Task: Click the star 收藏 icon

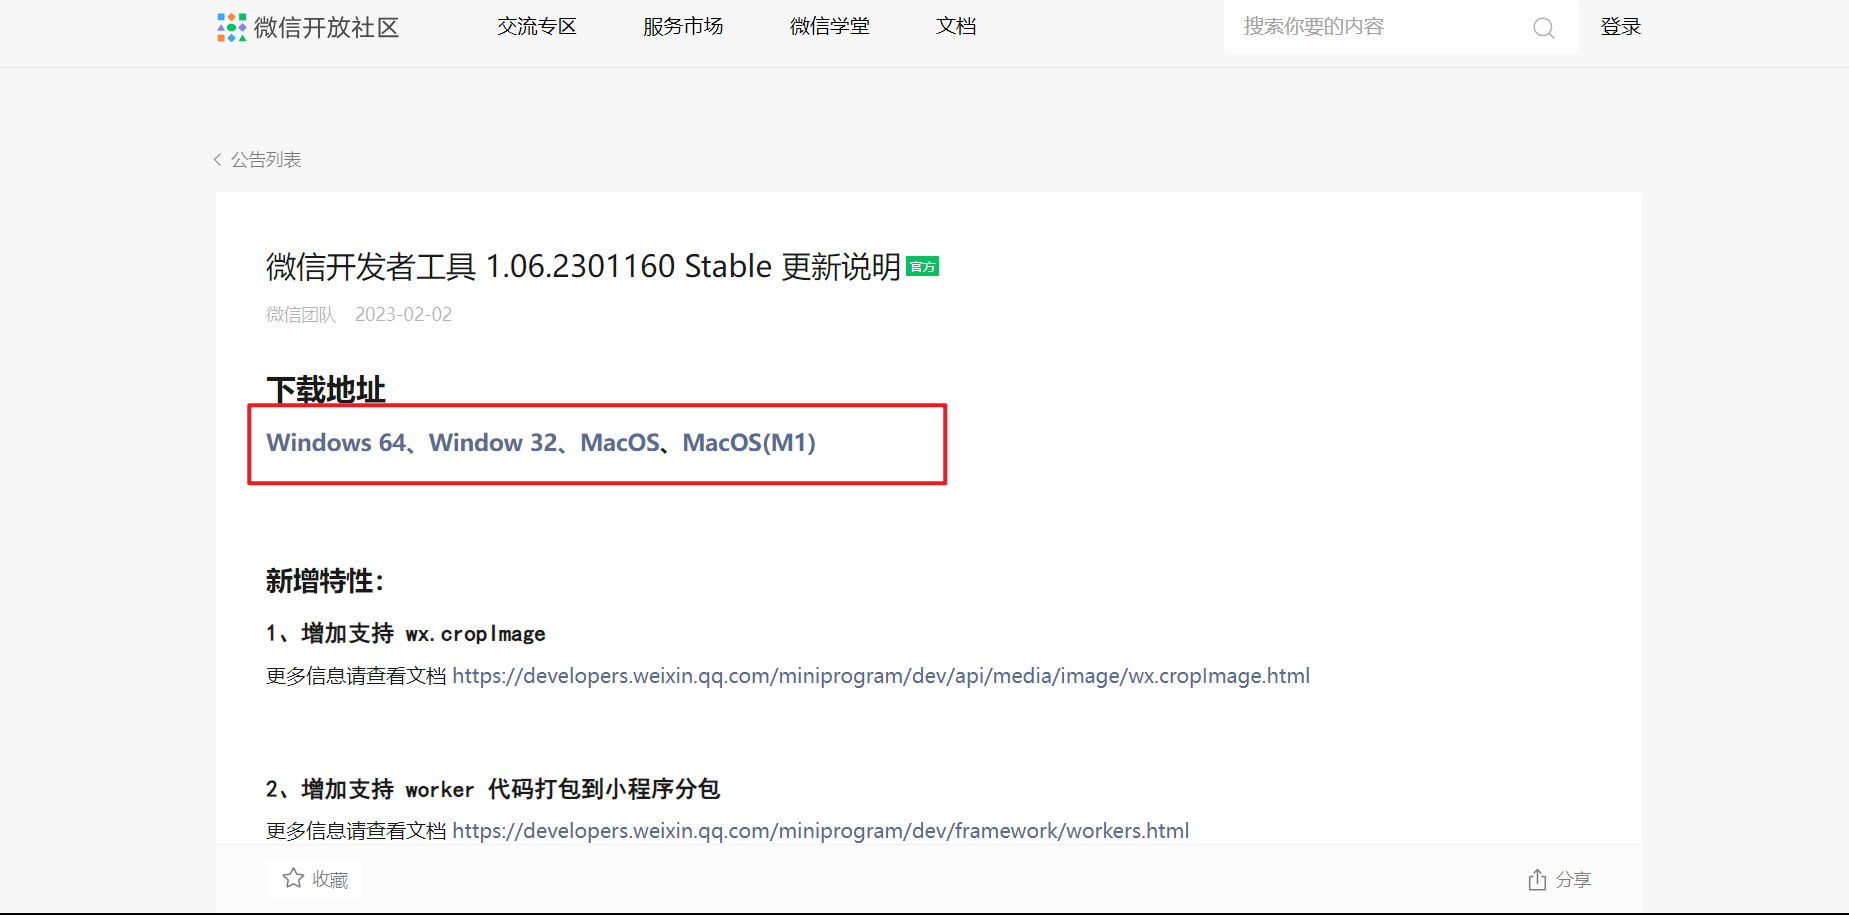Action: click(x=293, y=878)
